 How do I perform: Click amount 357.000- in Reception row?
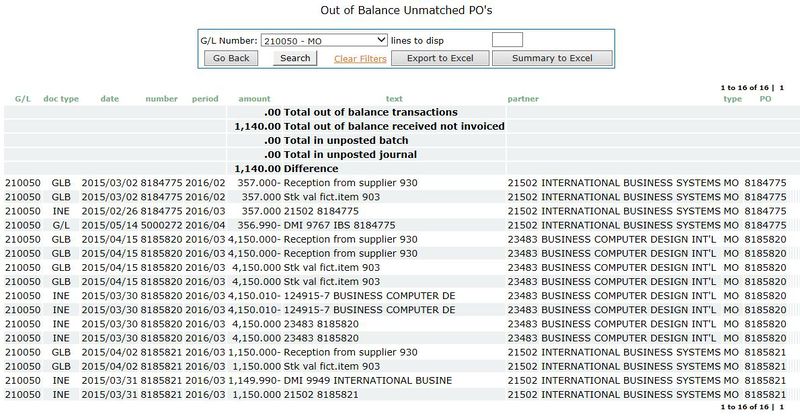point(258,183)
